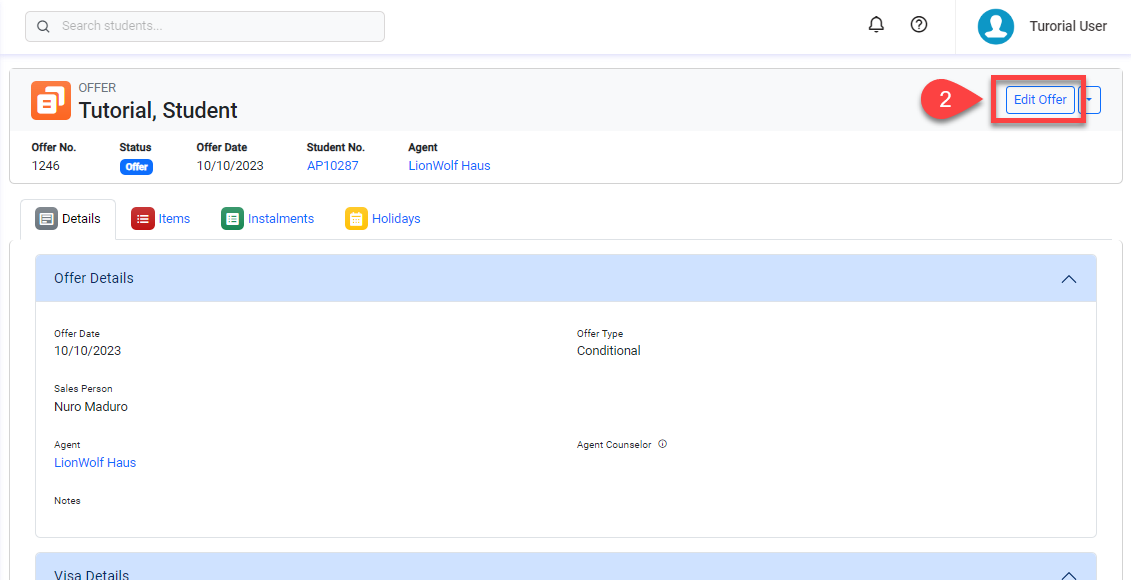Viewport: 1131px width, 580px height.
Task: Click the user profile avatar
Action: (x=995, y=26)
